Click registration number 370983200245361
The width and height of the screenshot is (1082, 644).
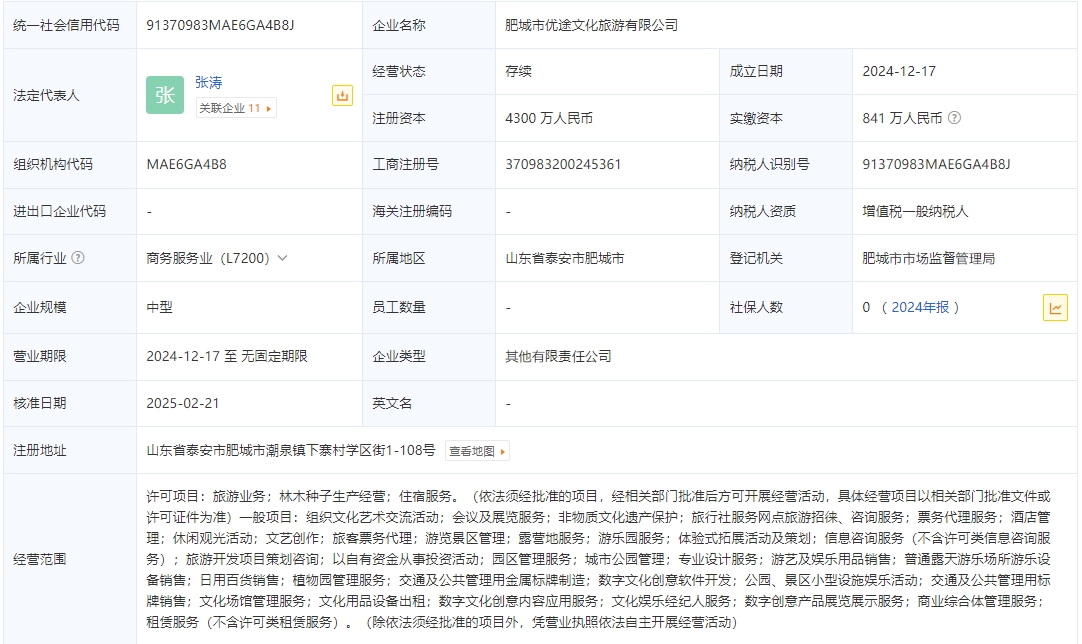[563, 164]
